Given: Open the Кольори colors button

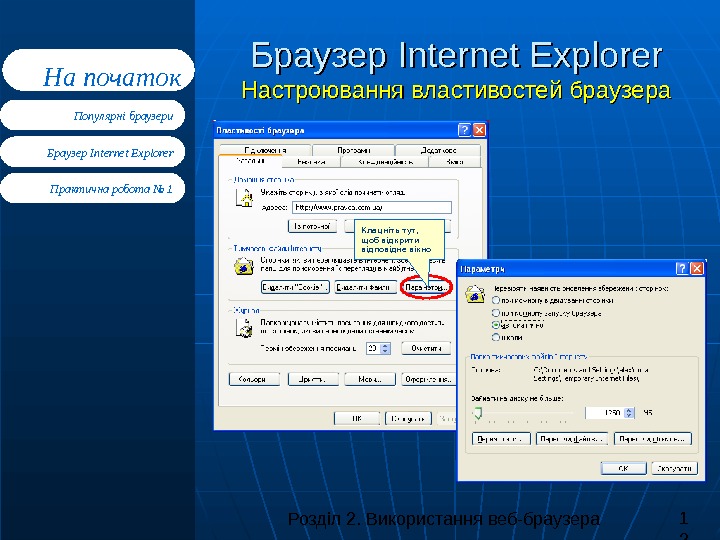Looking at the screenshot, I should click(254, 379).
